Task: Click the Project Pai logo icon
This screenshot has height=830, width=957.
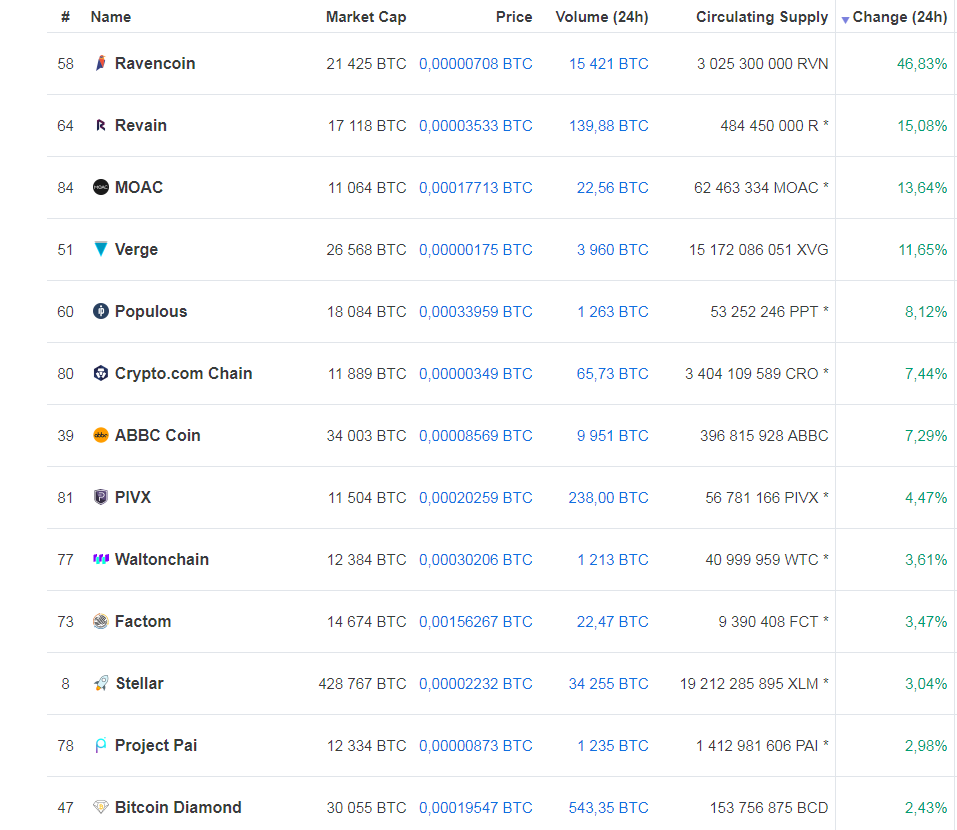Action: (x=101, y=745)
